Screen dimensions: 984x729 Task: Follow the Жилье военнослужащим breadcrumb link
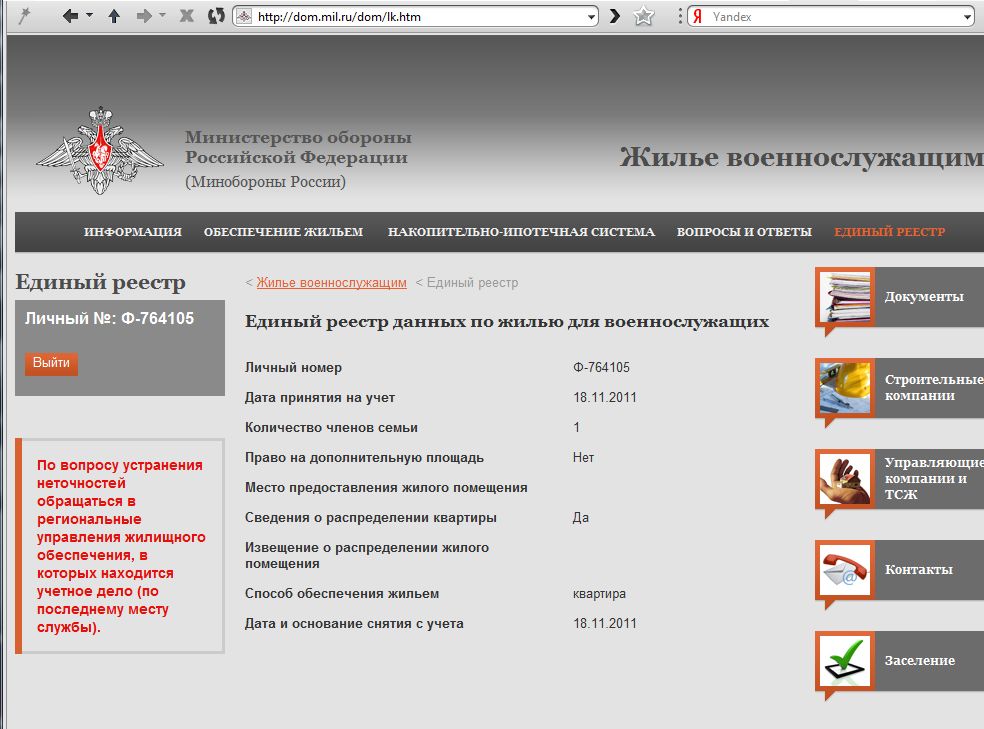click(x=331, y=283)
